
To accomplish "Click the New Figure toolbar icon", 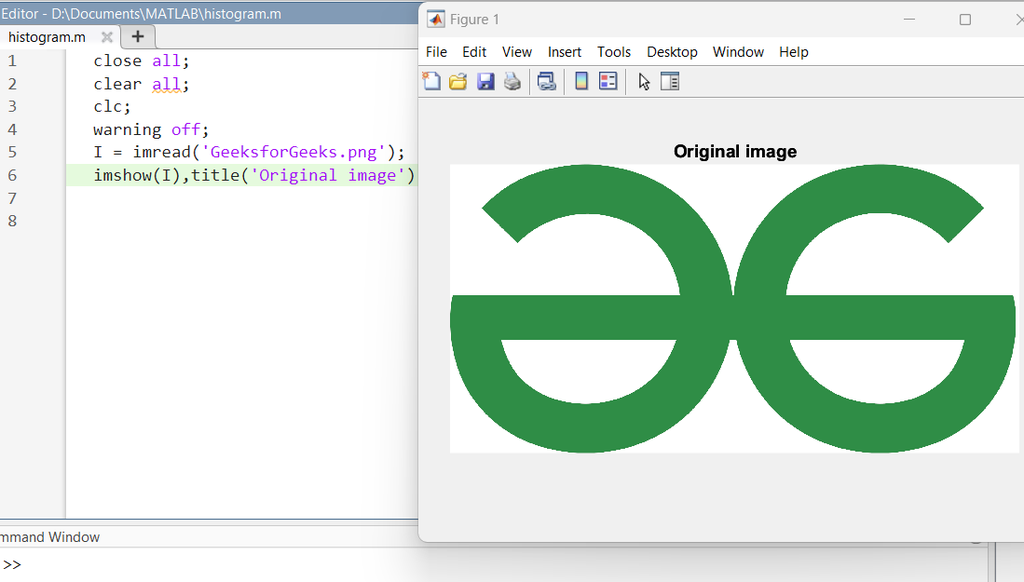I will tap(432, 82).
